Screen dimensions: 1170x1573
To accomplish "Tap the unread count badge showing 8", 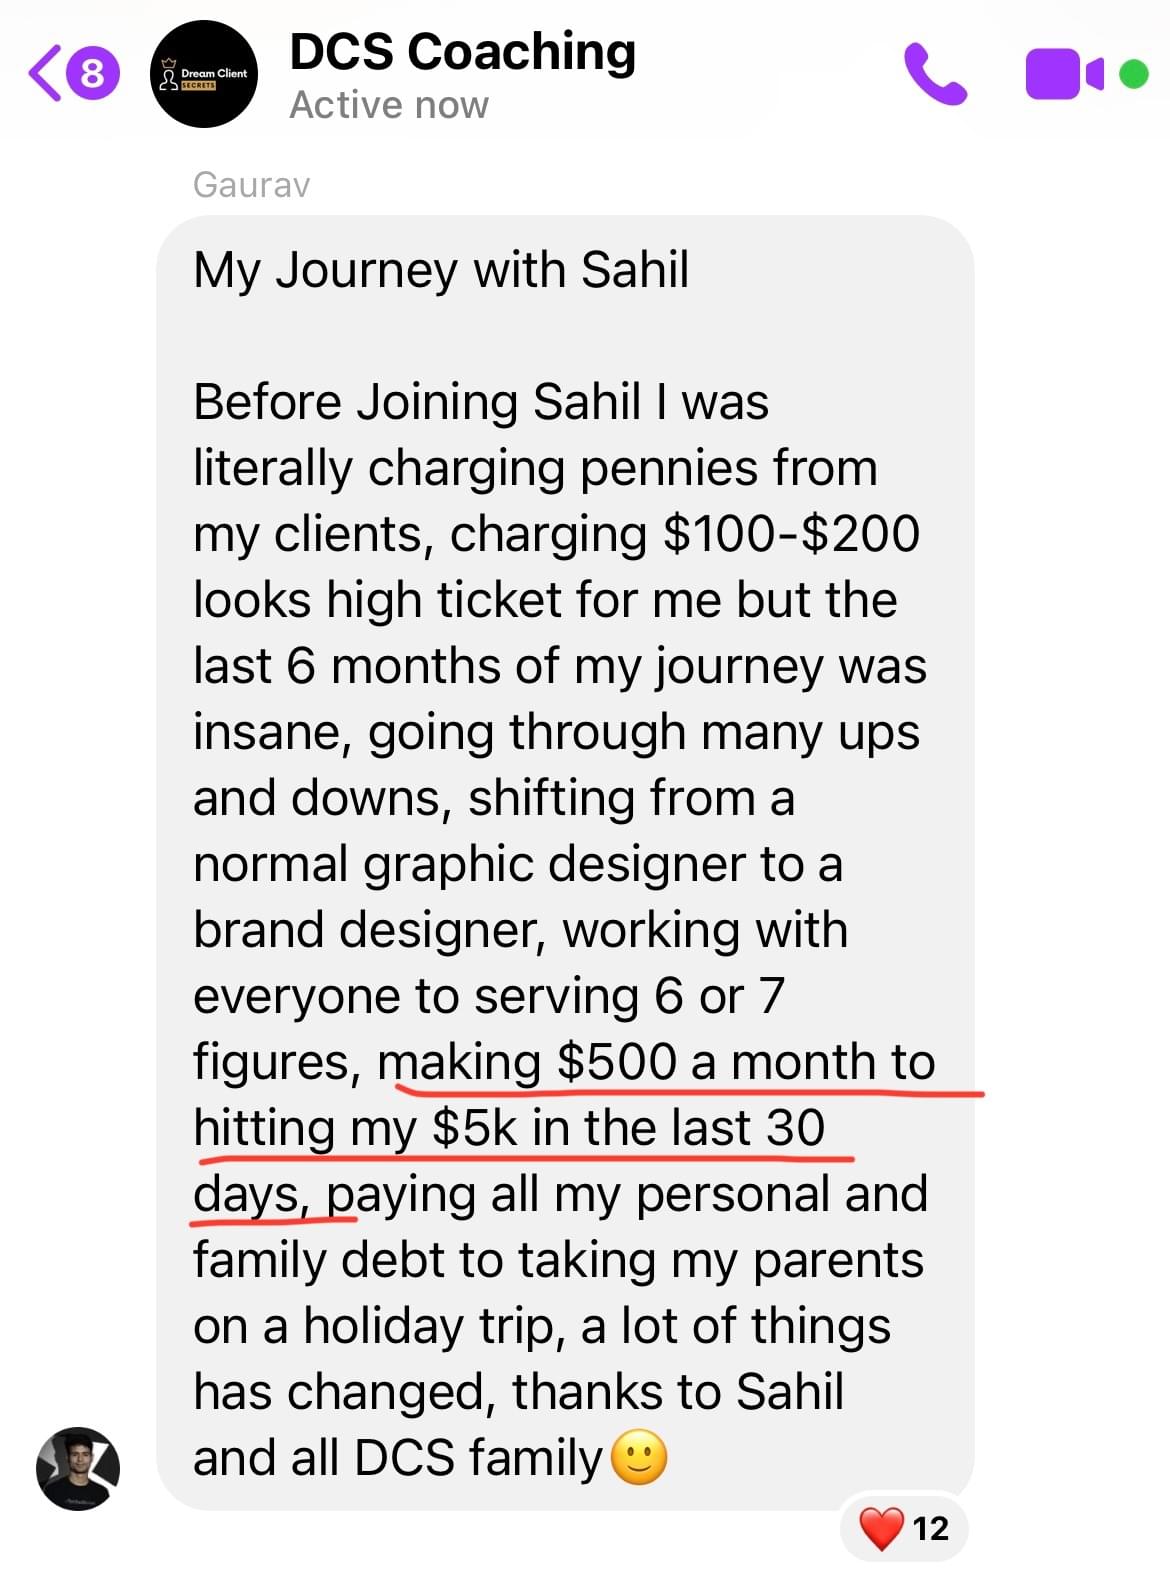I will click(x=92, y=73).
